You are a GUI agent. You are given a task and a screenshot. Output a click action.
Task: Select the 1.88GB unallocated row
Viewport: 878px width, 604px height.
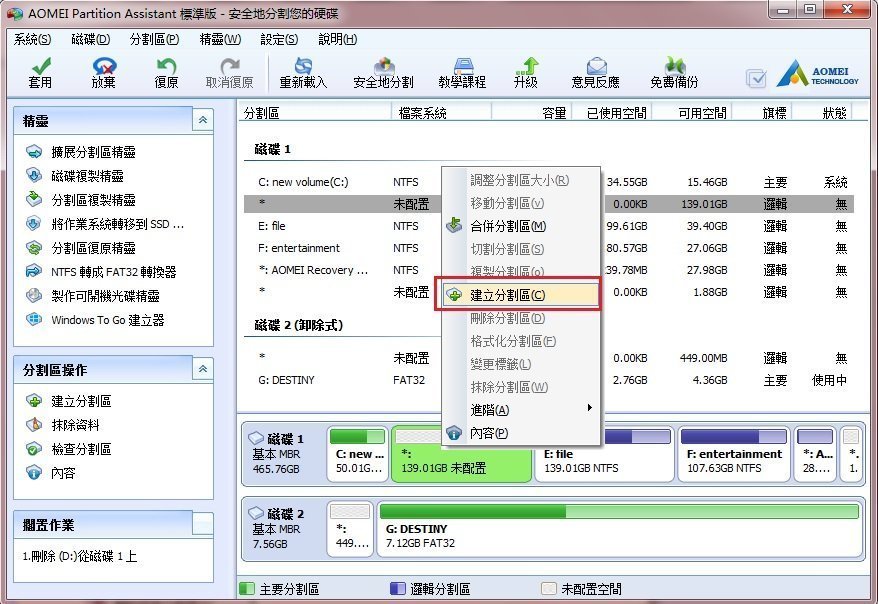click(x=549, y=292)
